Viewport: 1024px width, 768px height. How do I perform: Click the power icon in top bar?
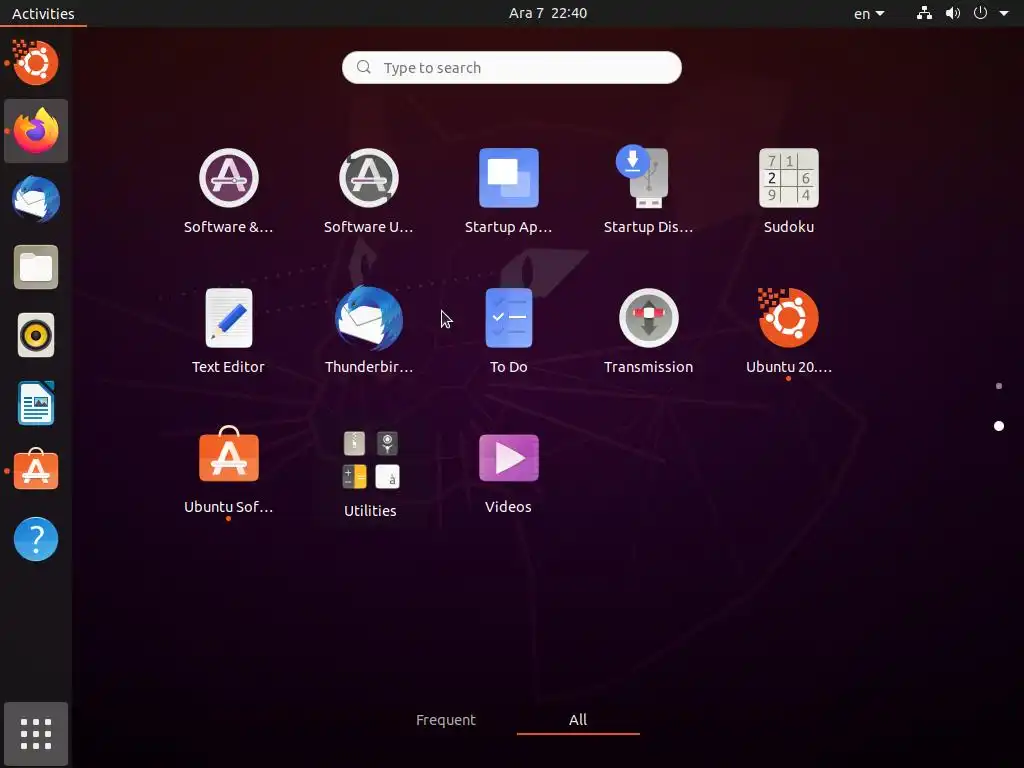click(980, 12)
